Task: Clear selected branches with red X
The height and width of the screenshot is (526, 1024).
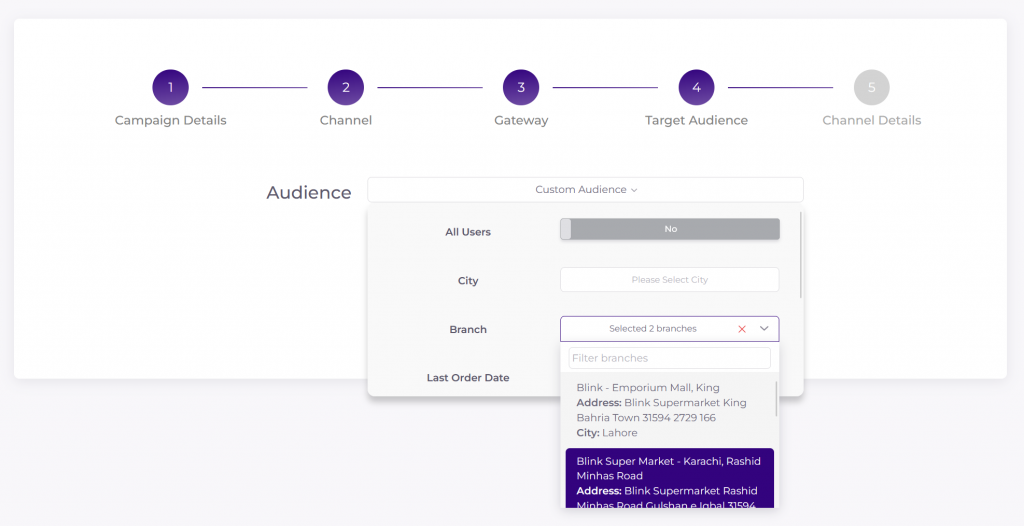Action: [741, 329]
